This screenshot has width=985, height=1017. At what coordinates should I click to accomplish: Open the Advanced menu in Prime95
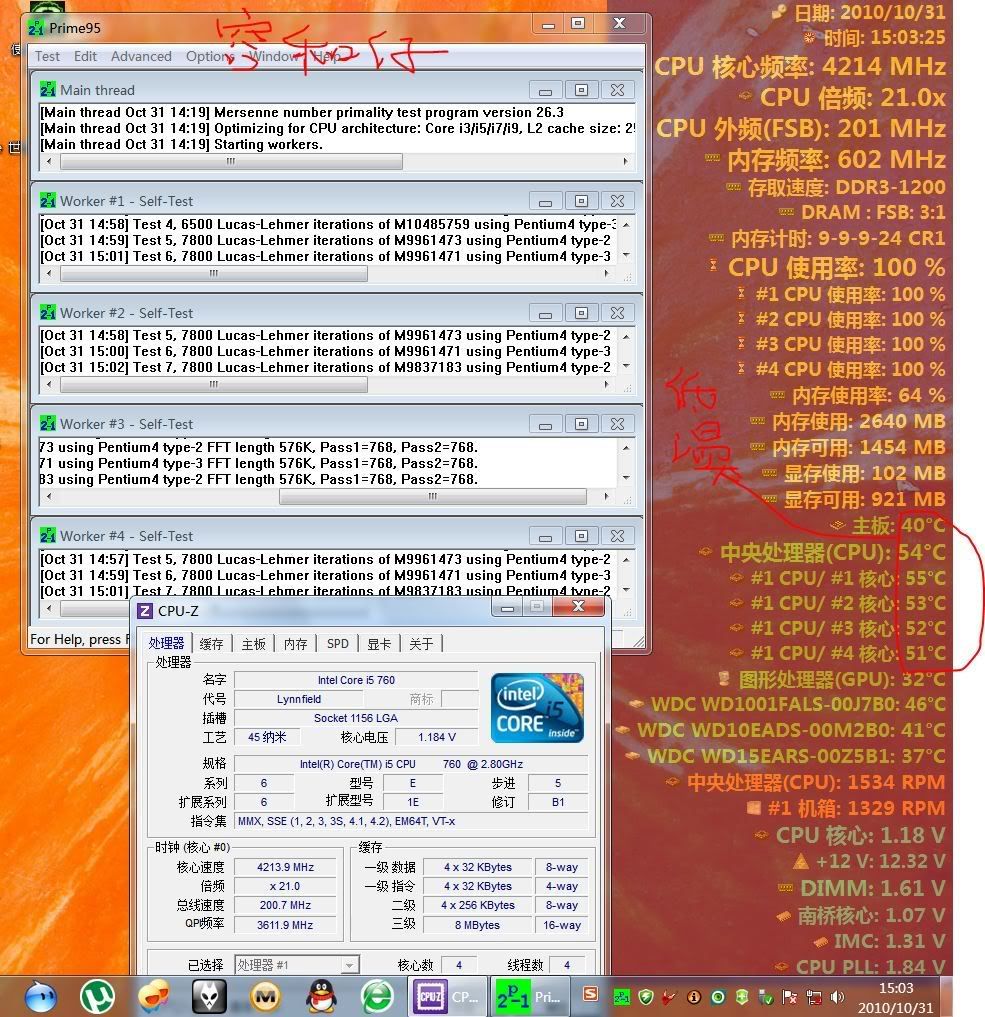pyautogui.click(x=141, y=57)
